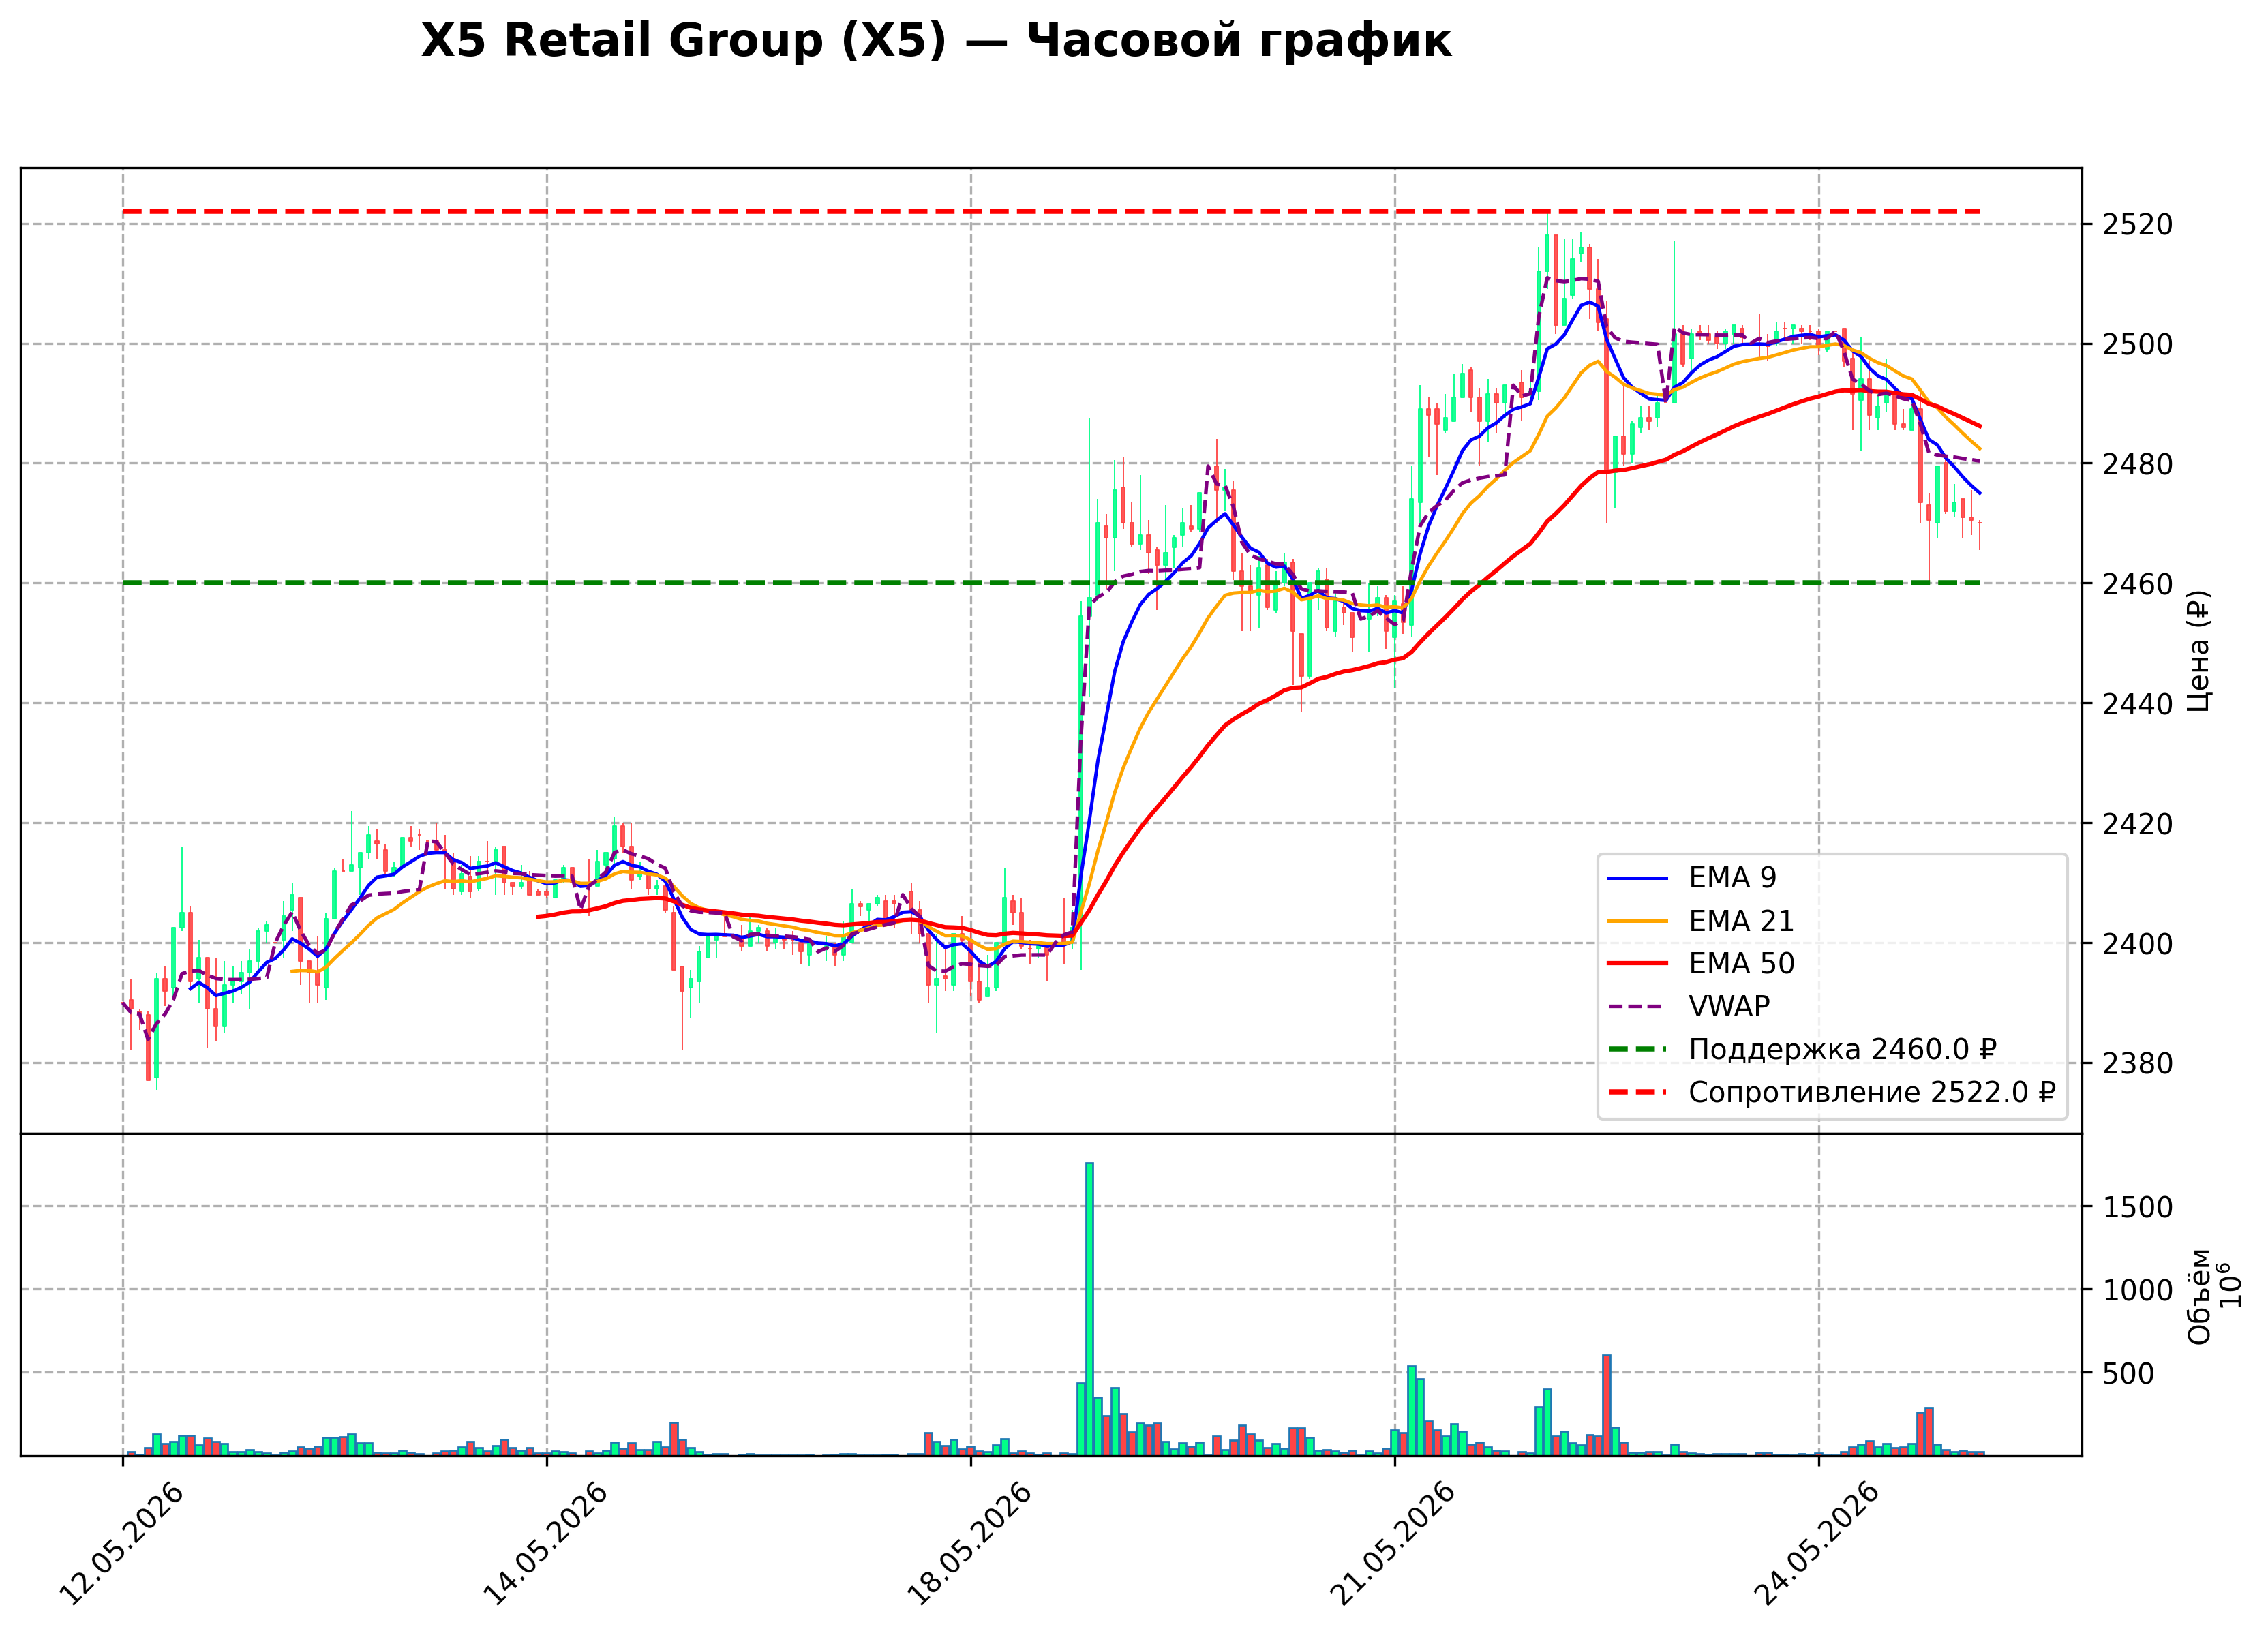Select the 'EMA 9' legend entry
Viewport: 2268px width, 1631px height.
1733,878
